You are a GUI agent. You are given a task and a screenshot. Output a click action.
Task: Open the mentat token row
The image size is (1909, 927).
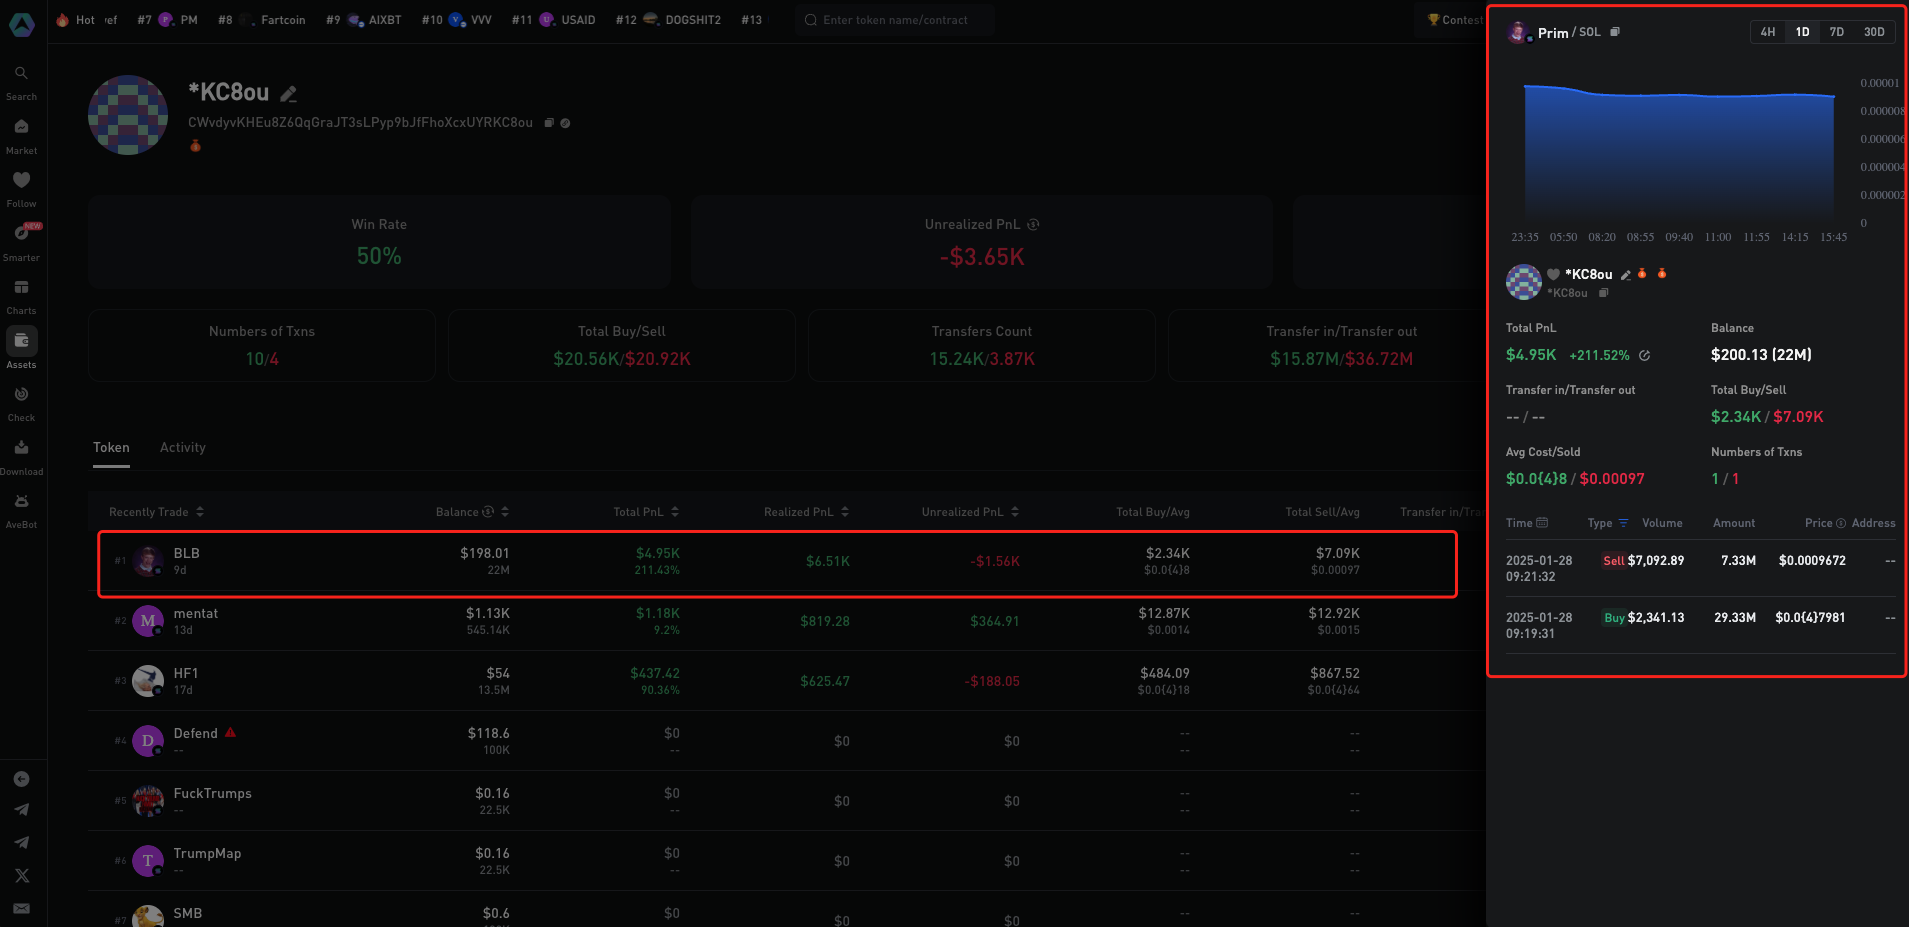tap(196, 621)
